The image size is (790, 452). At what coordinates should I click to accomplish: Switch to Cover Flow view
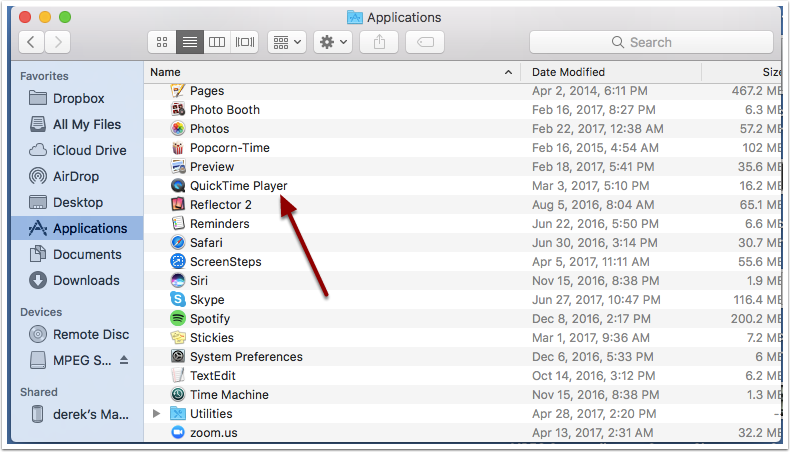pyautogui.click(x=245, y=42)
